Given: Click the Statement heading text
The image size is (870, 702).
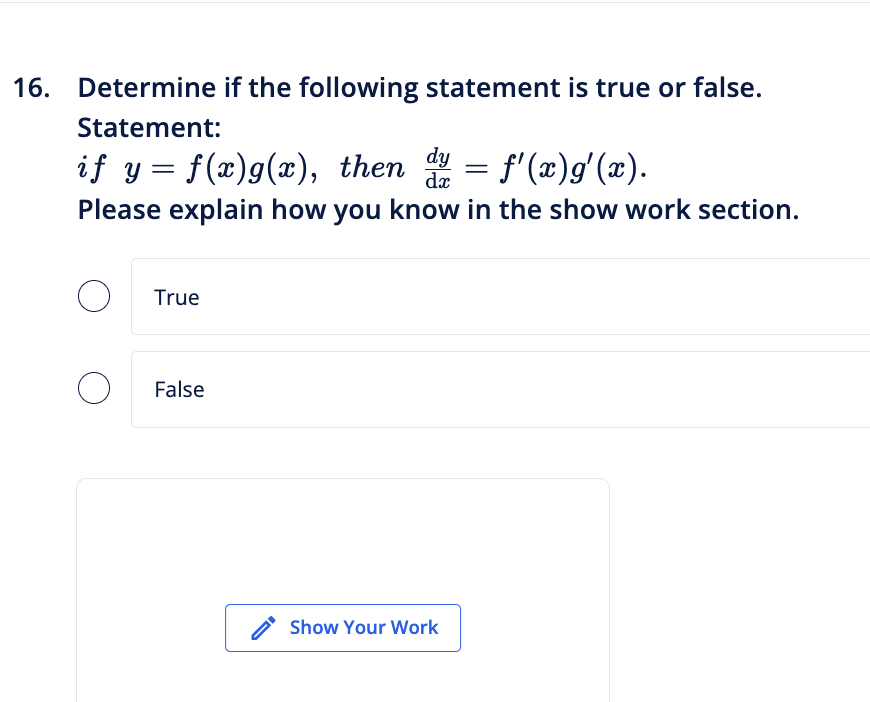Looking at the screenshot, I should tap(148, 127).
